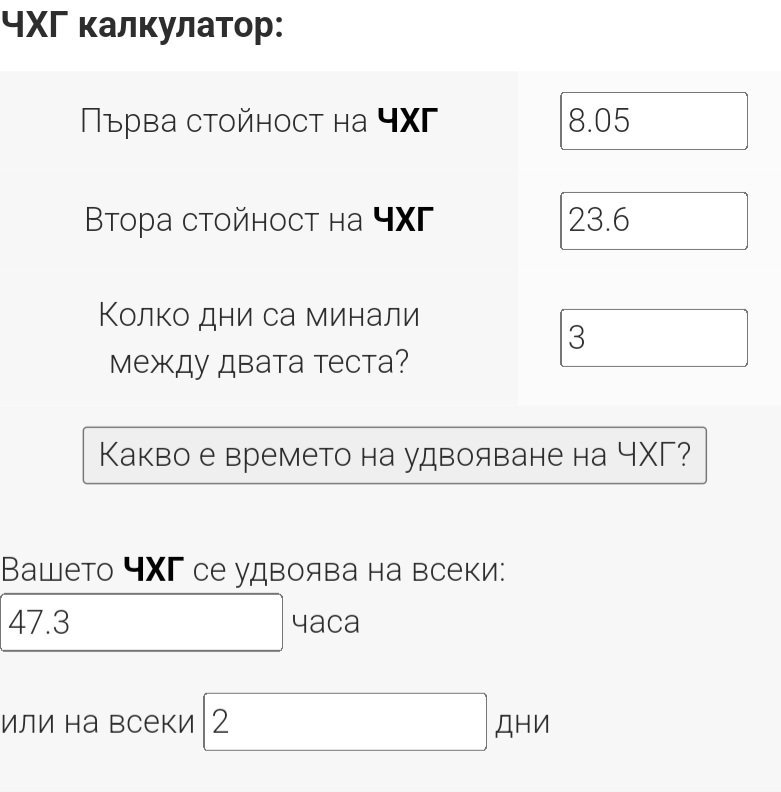Screen dimensions: 781x792
Task: Click the word 'Вашето' in the result text
Action: [57, 571]
